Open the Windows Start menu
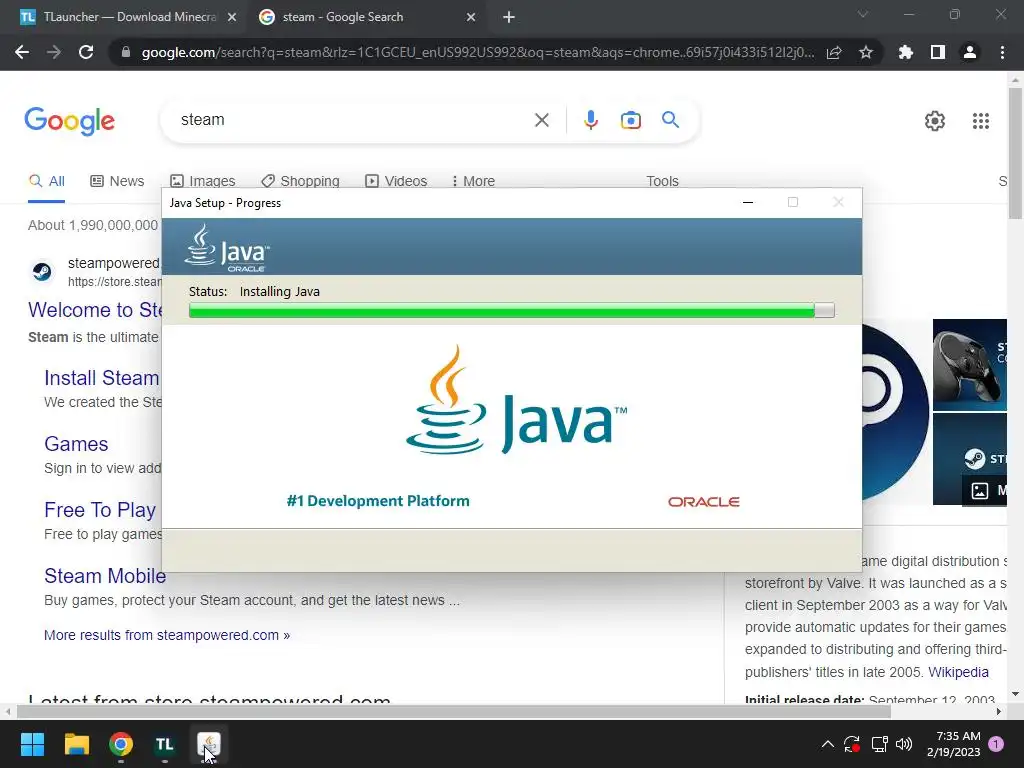 click(x=32, y=744)
